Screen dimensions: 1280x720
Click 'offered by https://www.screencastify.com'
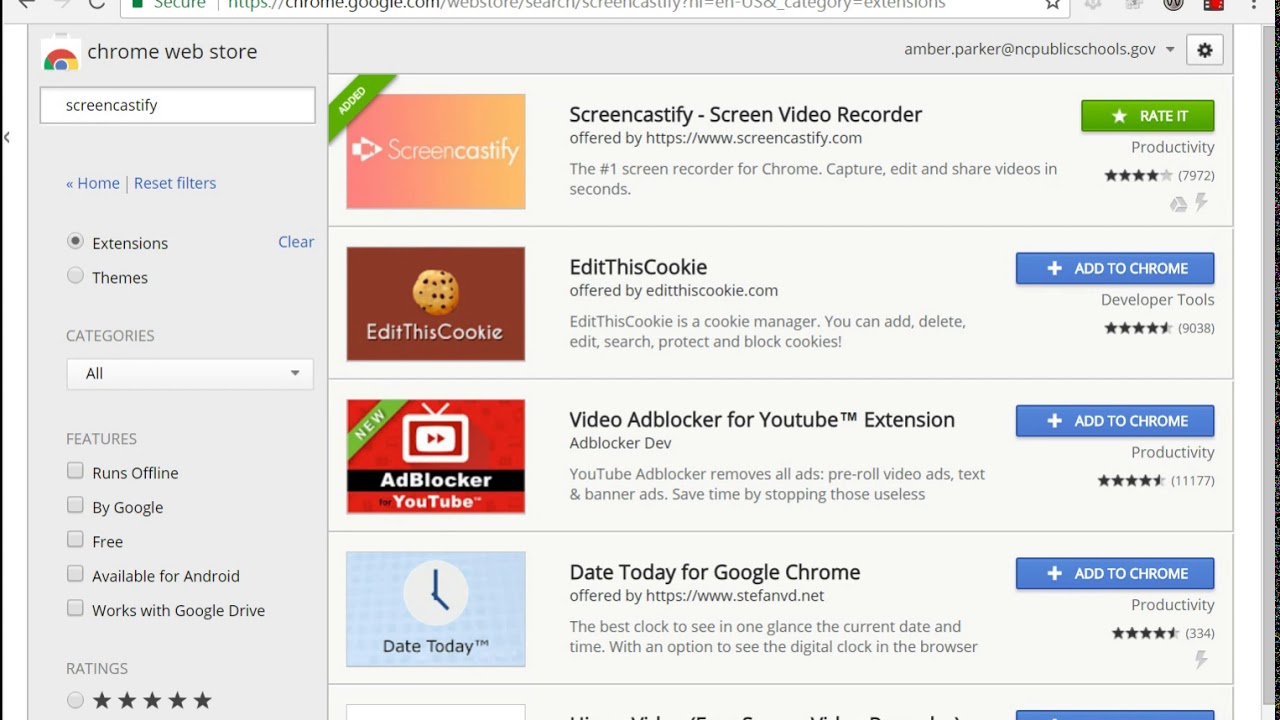pos(716,138)
